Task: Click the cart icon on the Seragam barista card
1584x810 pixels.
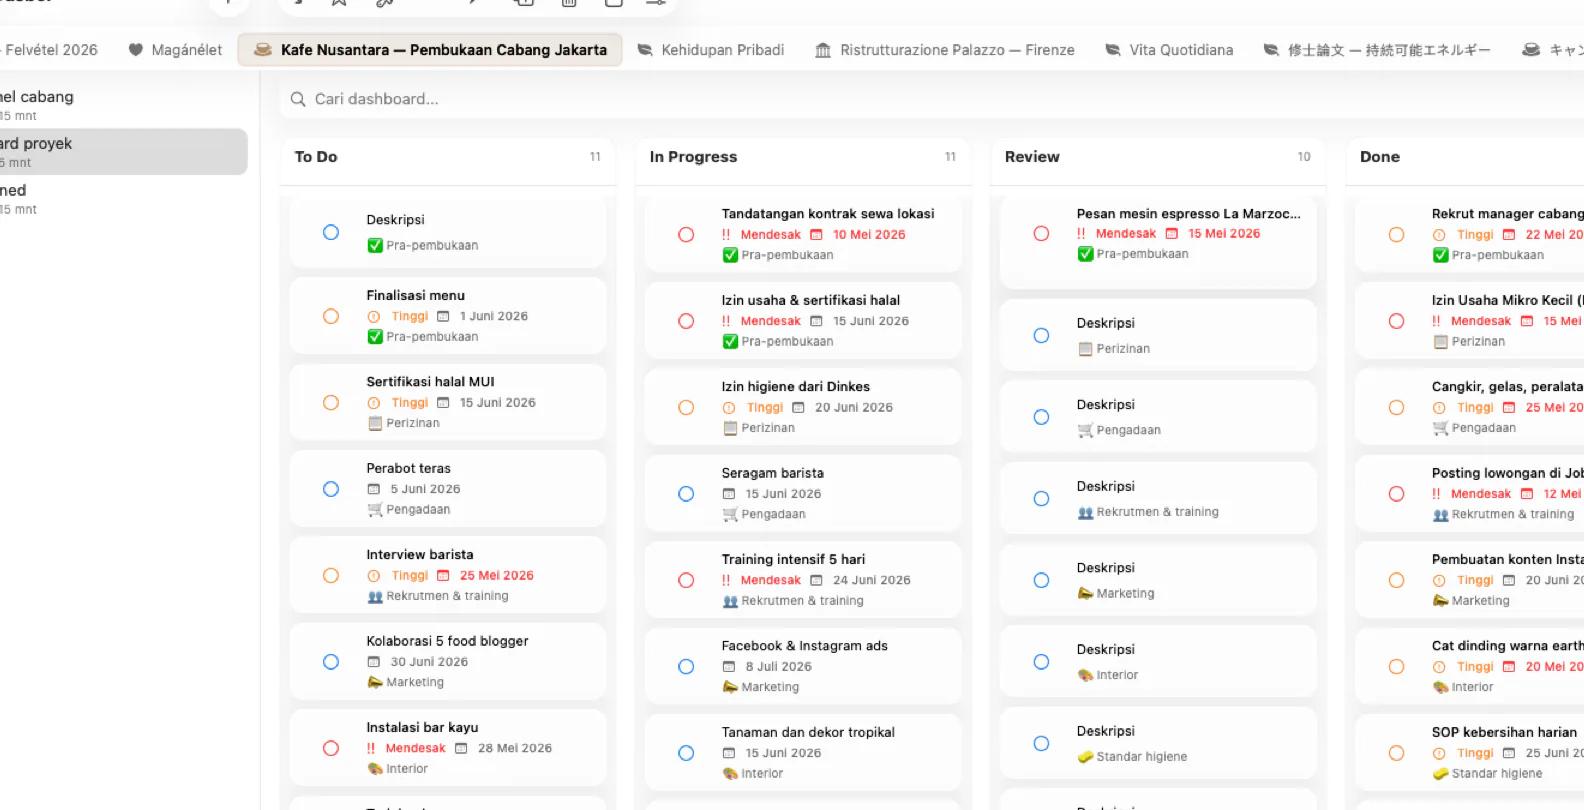Action: (730, 514)
